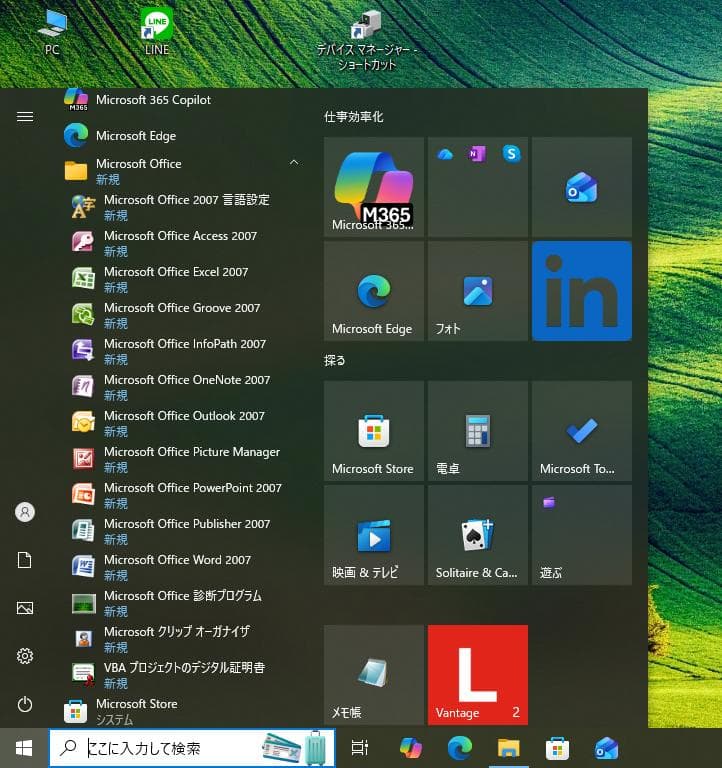The height and width of the screenshot is (768, 722).
Task: Open Settings gear in Start sidebar
Action: click(x=25, y=656)
